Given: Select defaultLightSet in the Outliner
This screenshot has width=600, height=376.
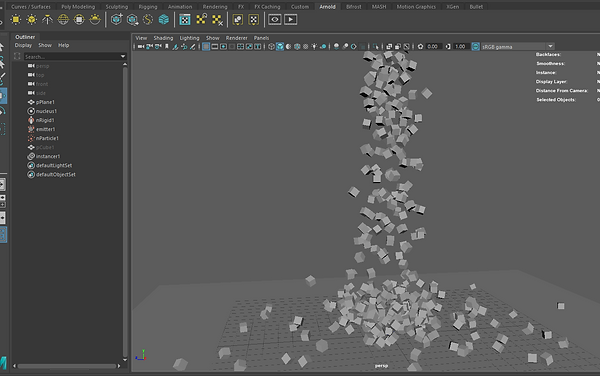Looking at the screenshot, I should (54, 165).
